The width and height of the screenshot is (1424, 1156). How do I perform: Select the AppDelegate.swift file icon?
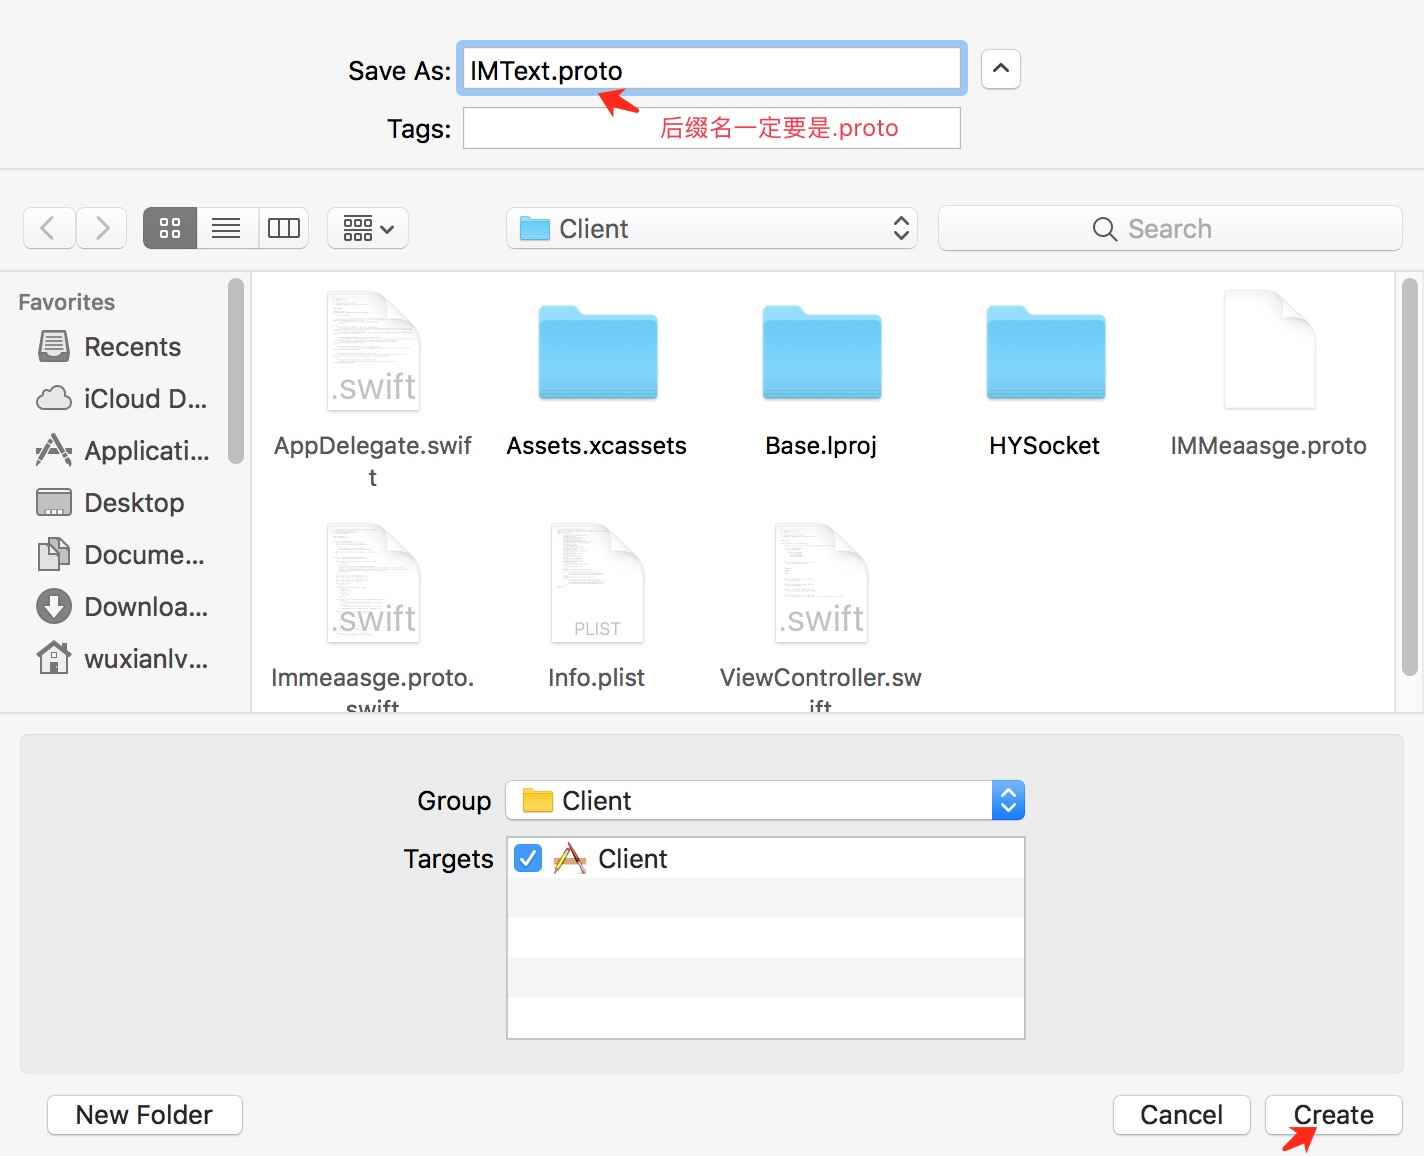(373, 350)
